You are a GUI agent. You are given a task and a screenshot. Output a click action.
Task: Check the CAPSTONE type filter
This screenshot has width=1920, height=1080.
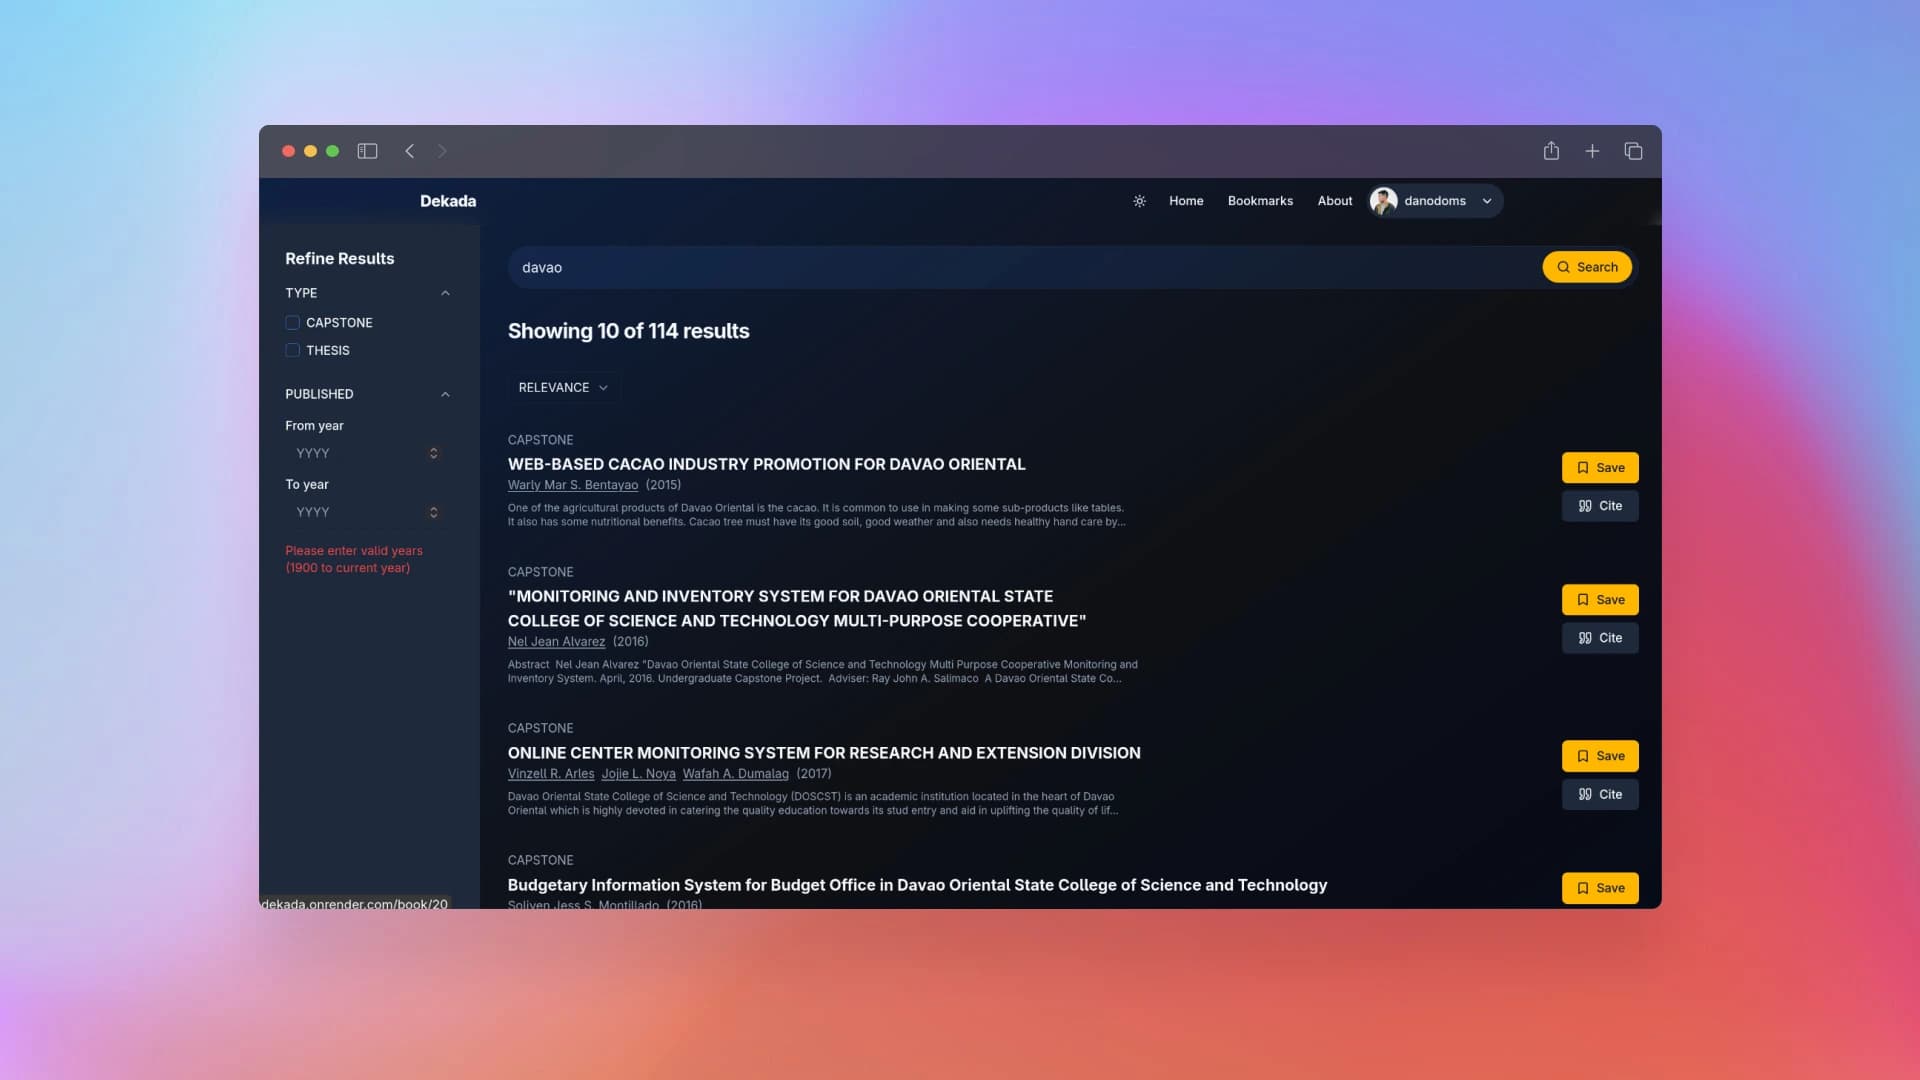pos(293,323)
